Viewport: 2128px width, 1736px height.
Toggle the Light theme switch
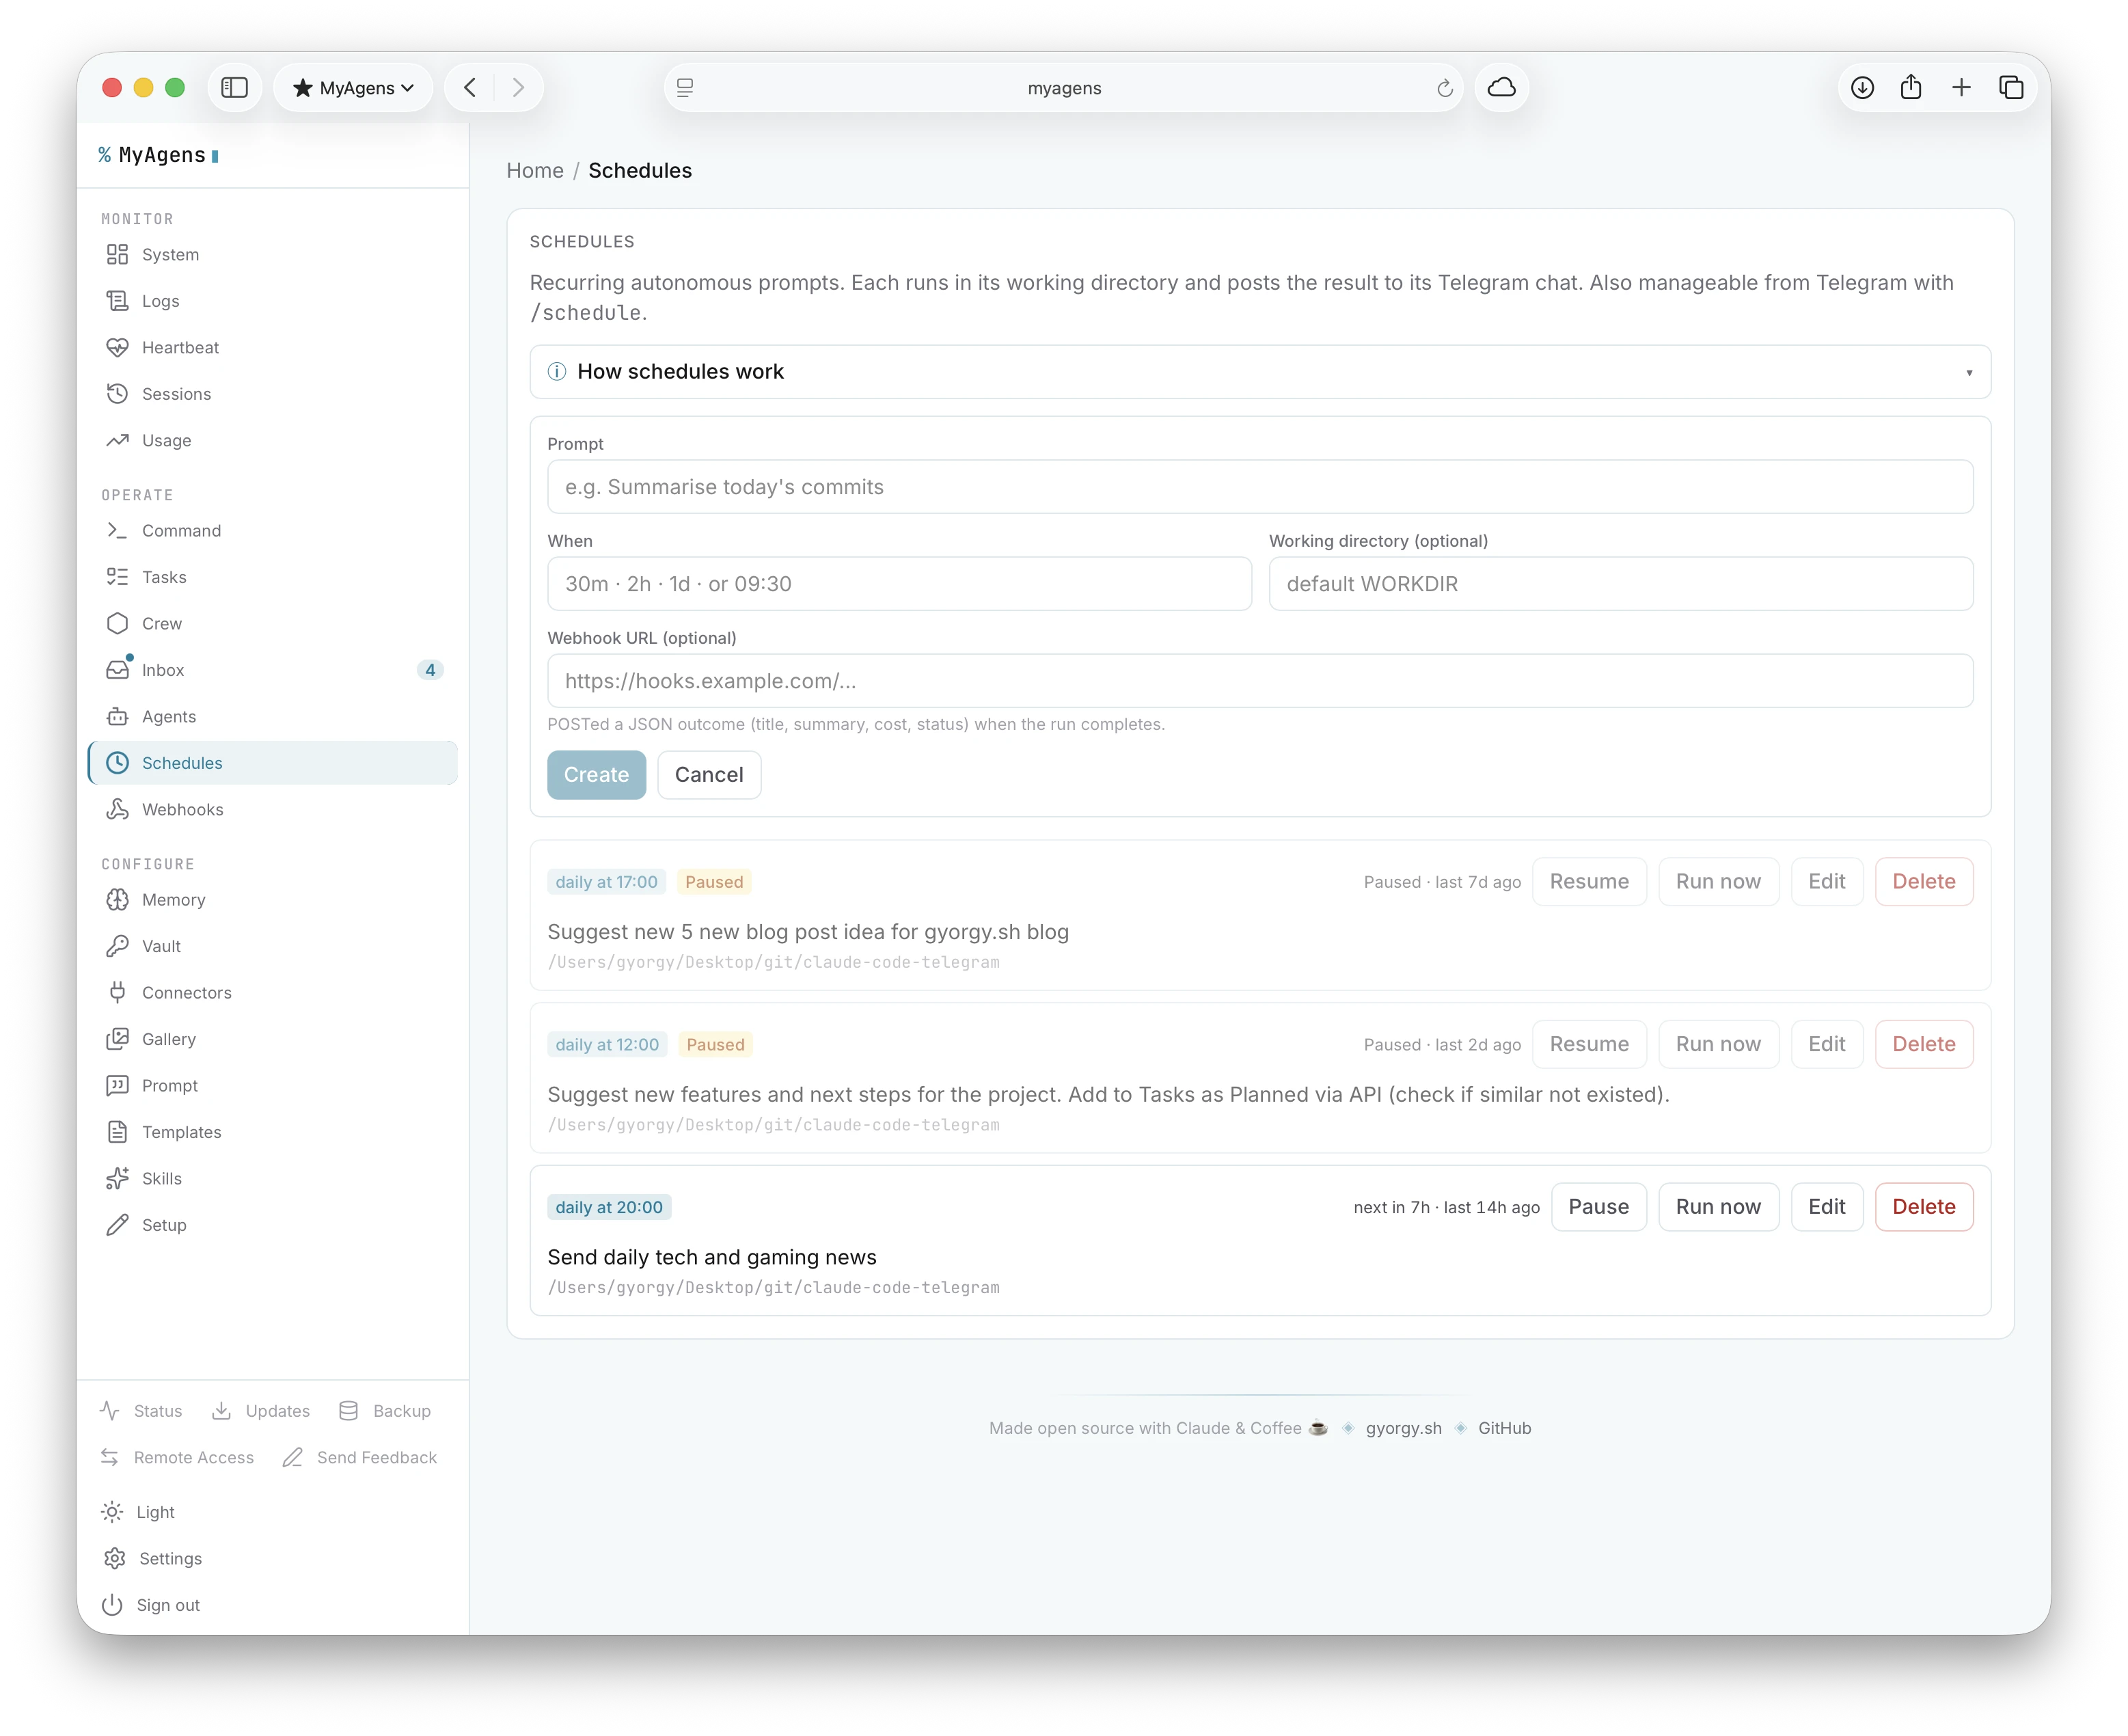pos(139,1512)
